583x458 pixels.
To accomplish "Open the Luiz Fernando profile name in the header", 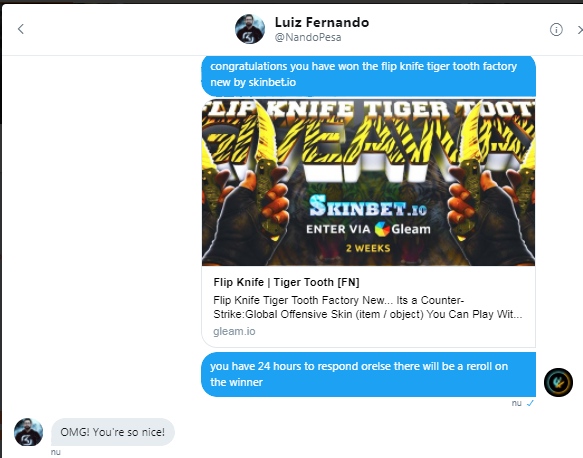I will (x=322, y=22).
